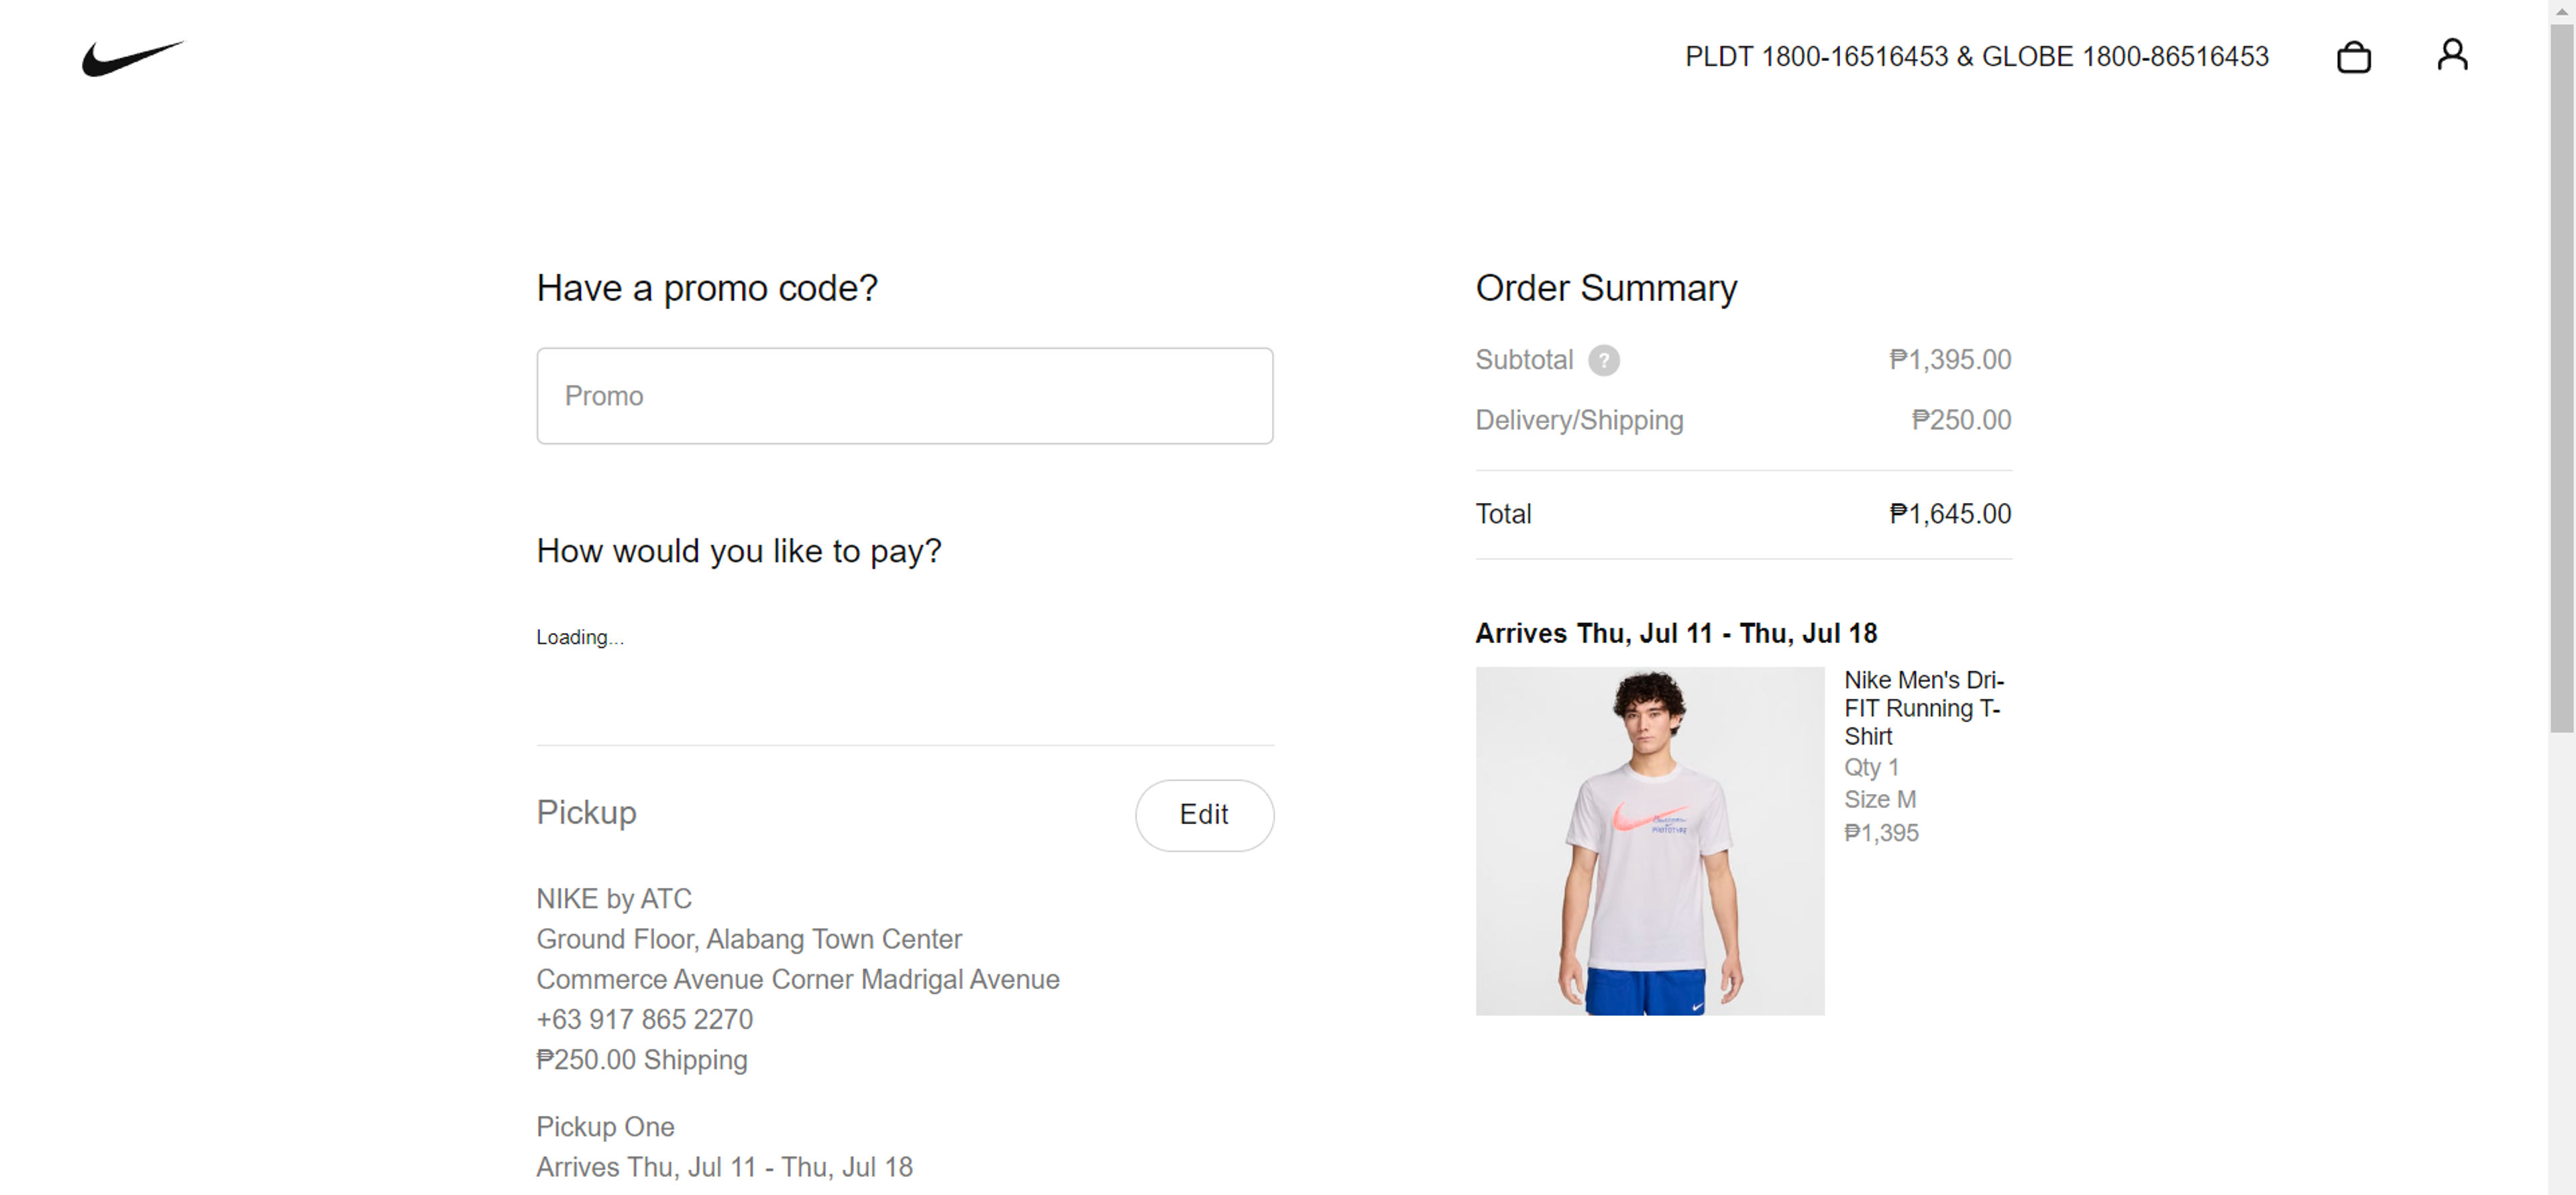The height and width of the screenshot is (1195, 2576).
Task: Click the Subtotal question mark tooltip
Action: (x=1605, y=361)
